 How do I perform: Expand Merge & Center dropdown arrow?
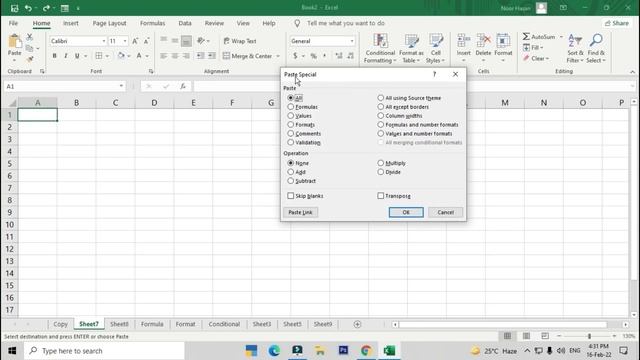point(278,56)
